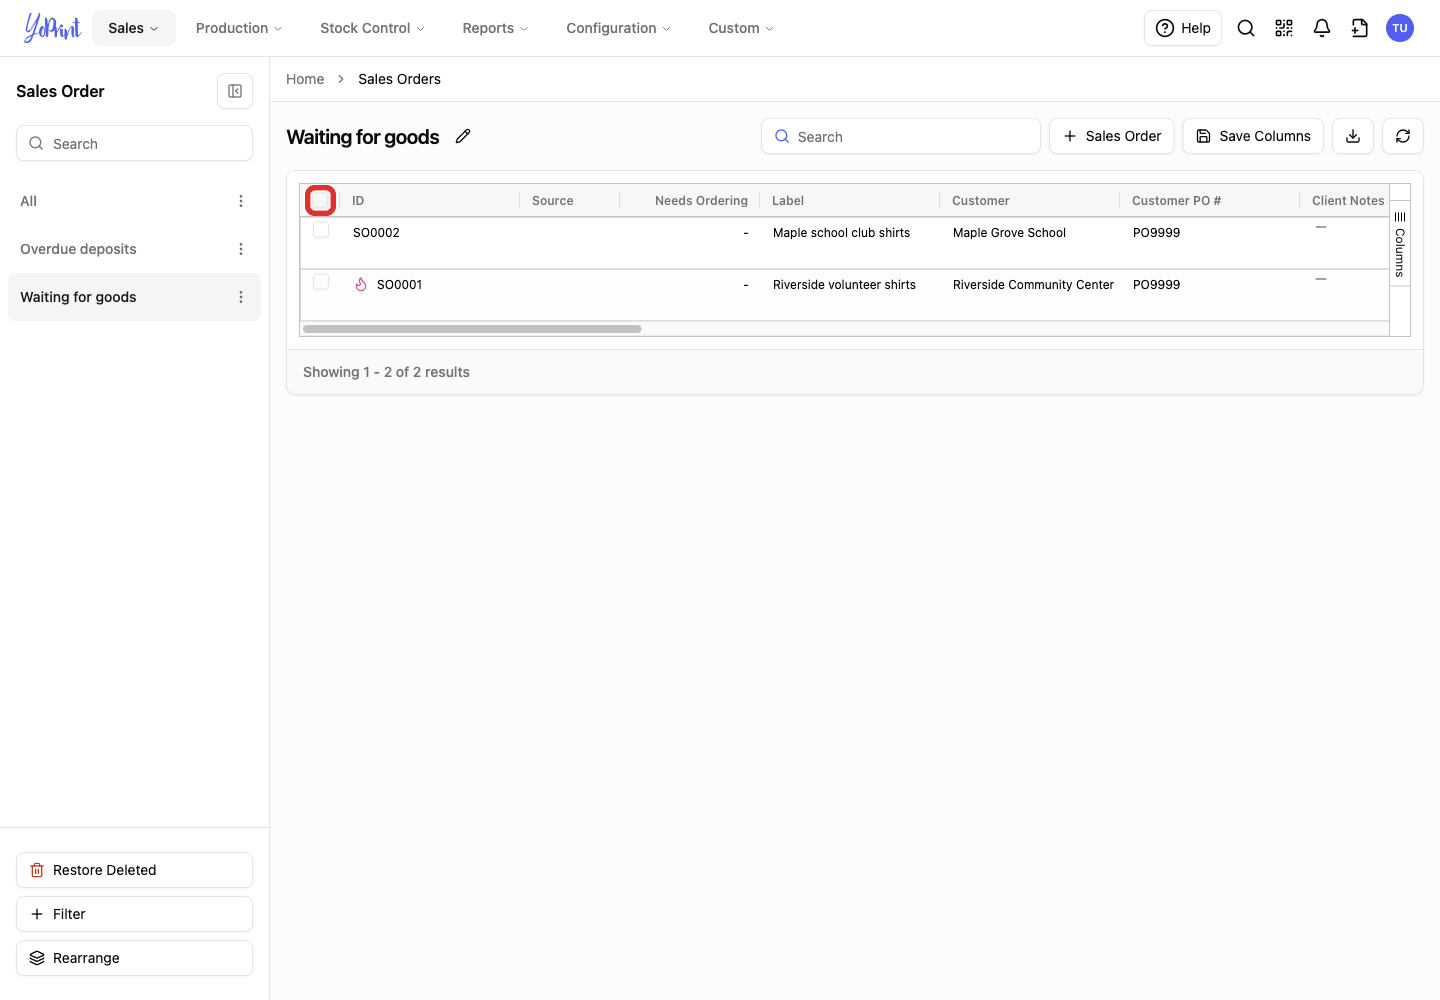Collapse the Sales Order sidebar panel
The image size is (1440, 1000).
pyautogui.click(x=235, y=91)
